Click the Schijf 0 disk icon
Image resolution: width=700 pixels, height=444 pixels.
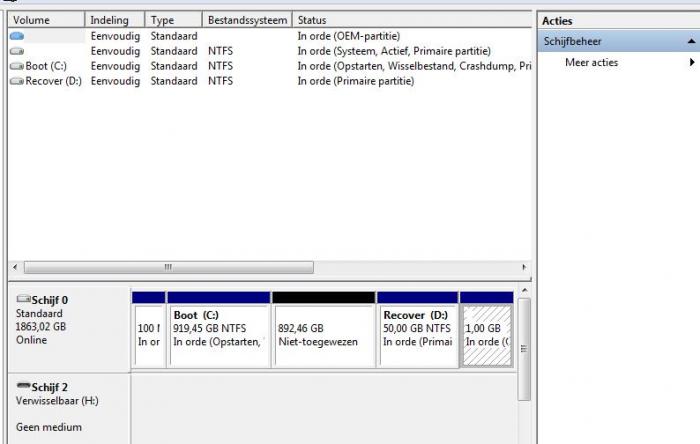point(23,299)
